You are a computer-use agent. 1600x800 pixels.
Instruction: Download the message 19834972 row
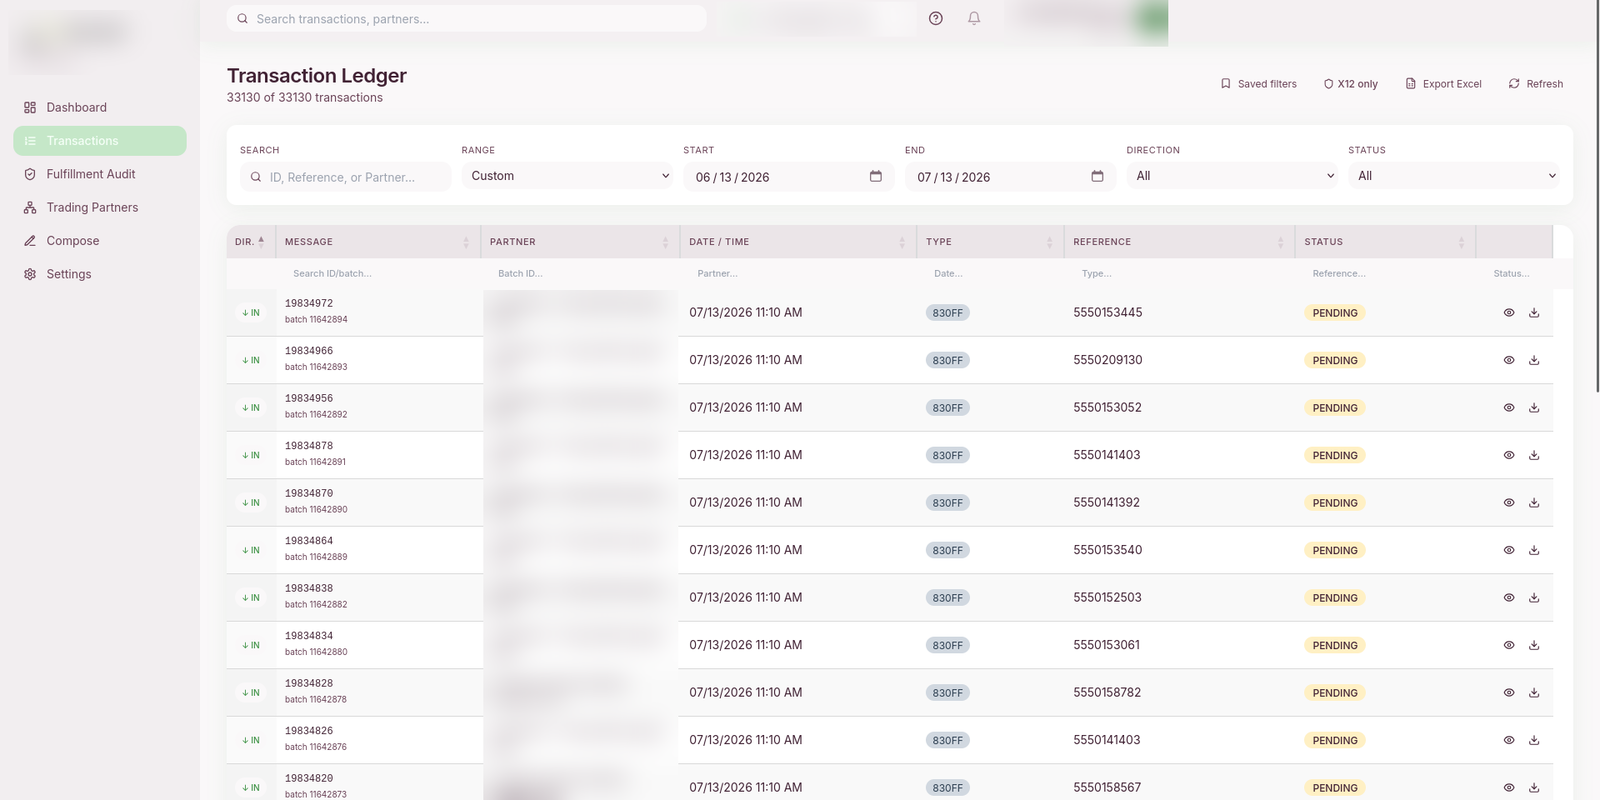coord(1534,313)
